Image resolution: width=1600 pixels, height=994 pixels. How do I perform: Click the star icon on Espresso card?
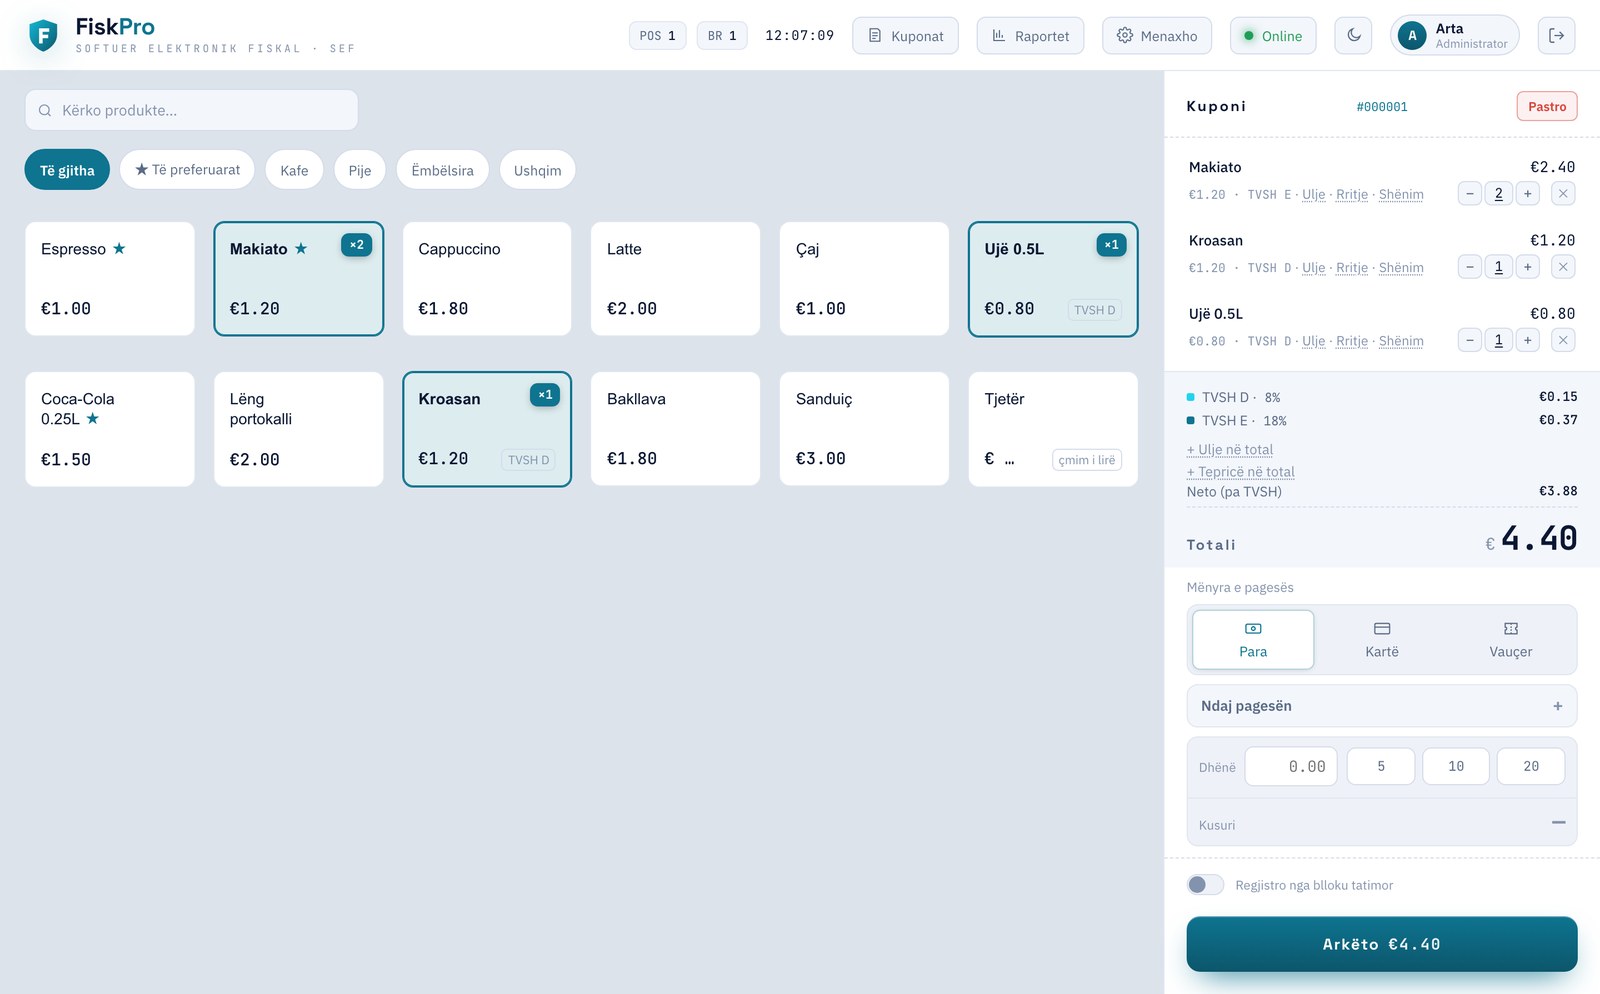119,248
